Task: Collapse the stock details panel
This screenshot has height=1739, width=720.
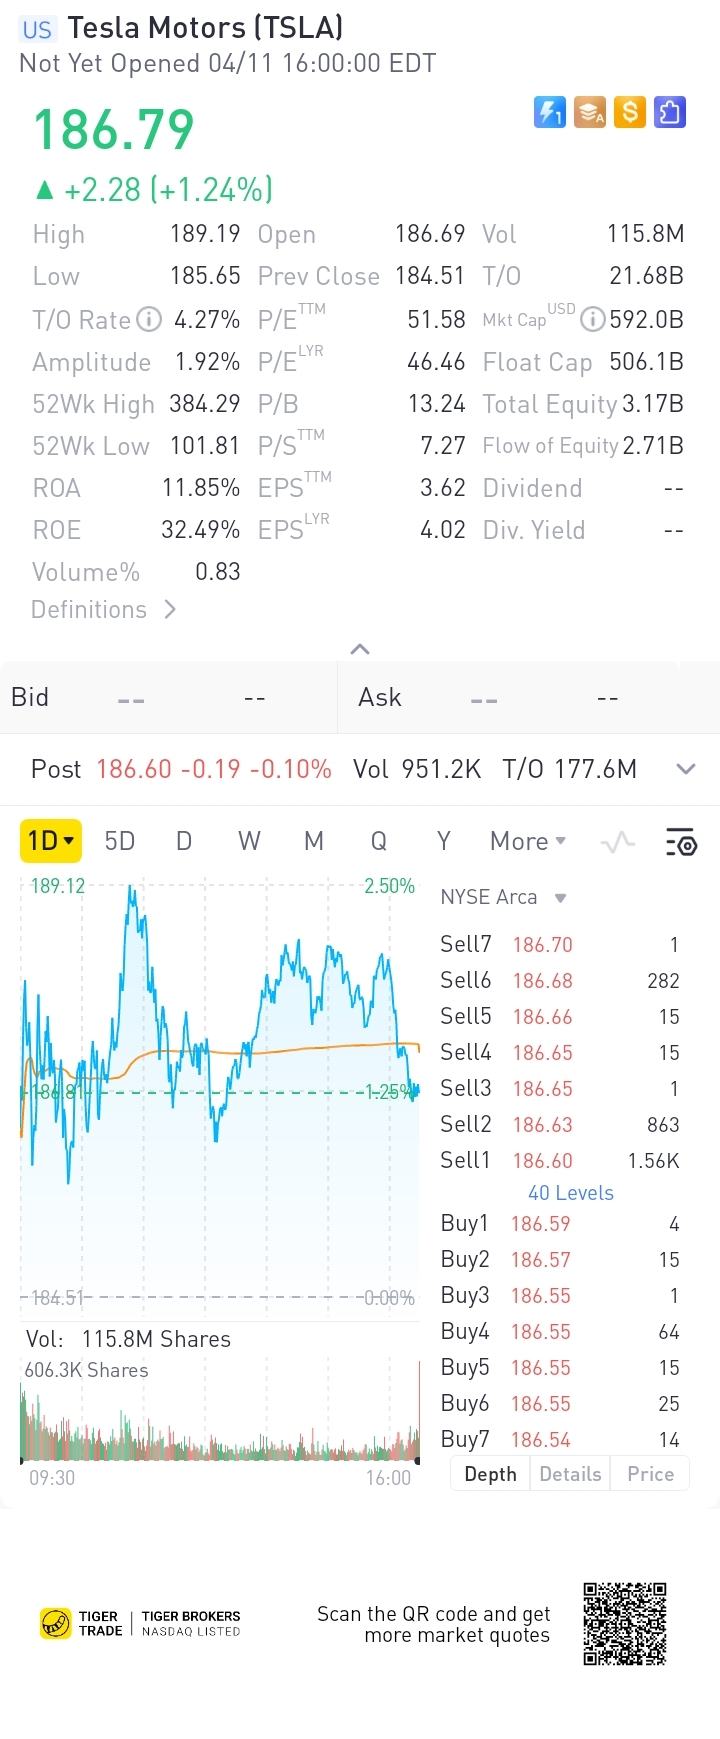Action: (x=360, y=649)
